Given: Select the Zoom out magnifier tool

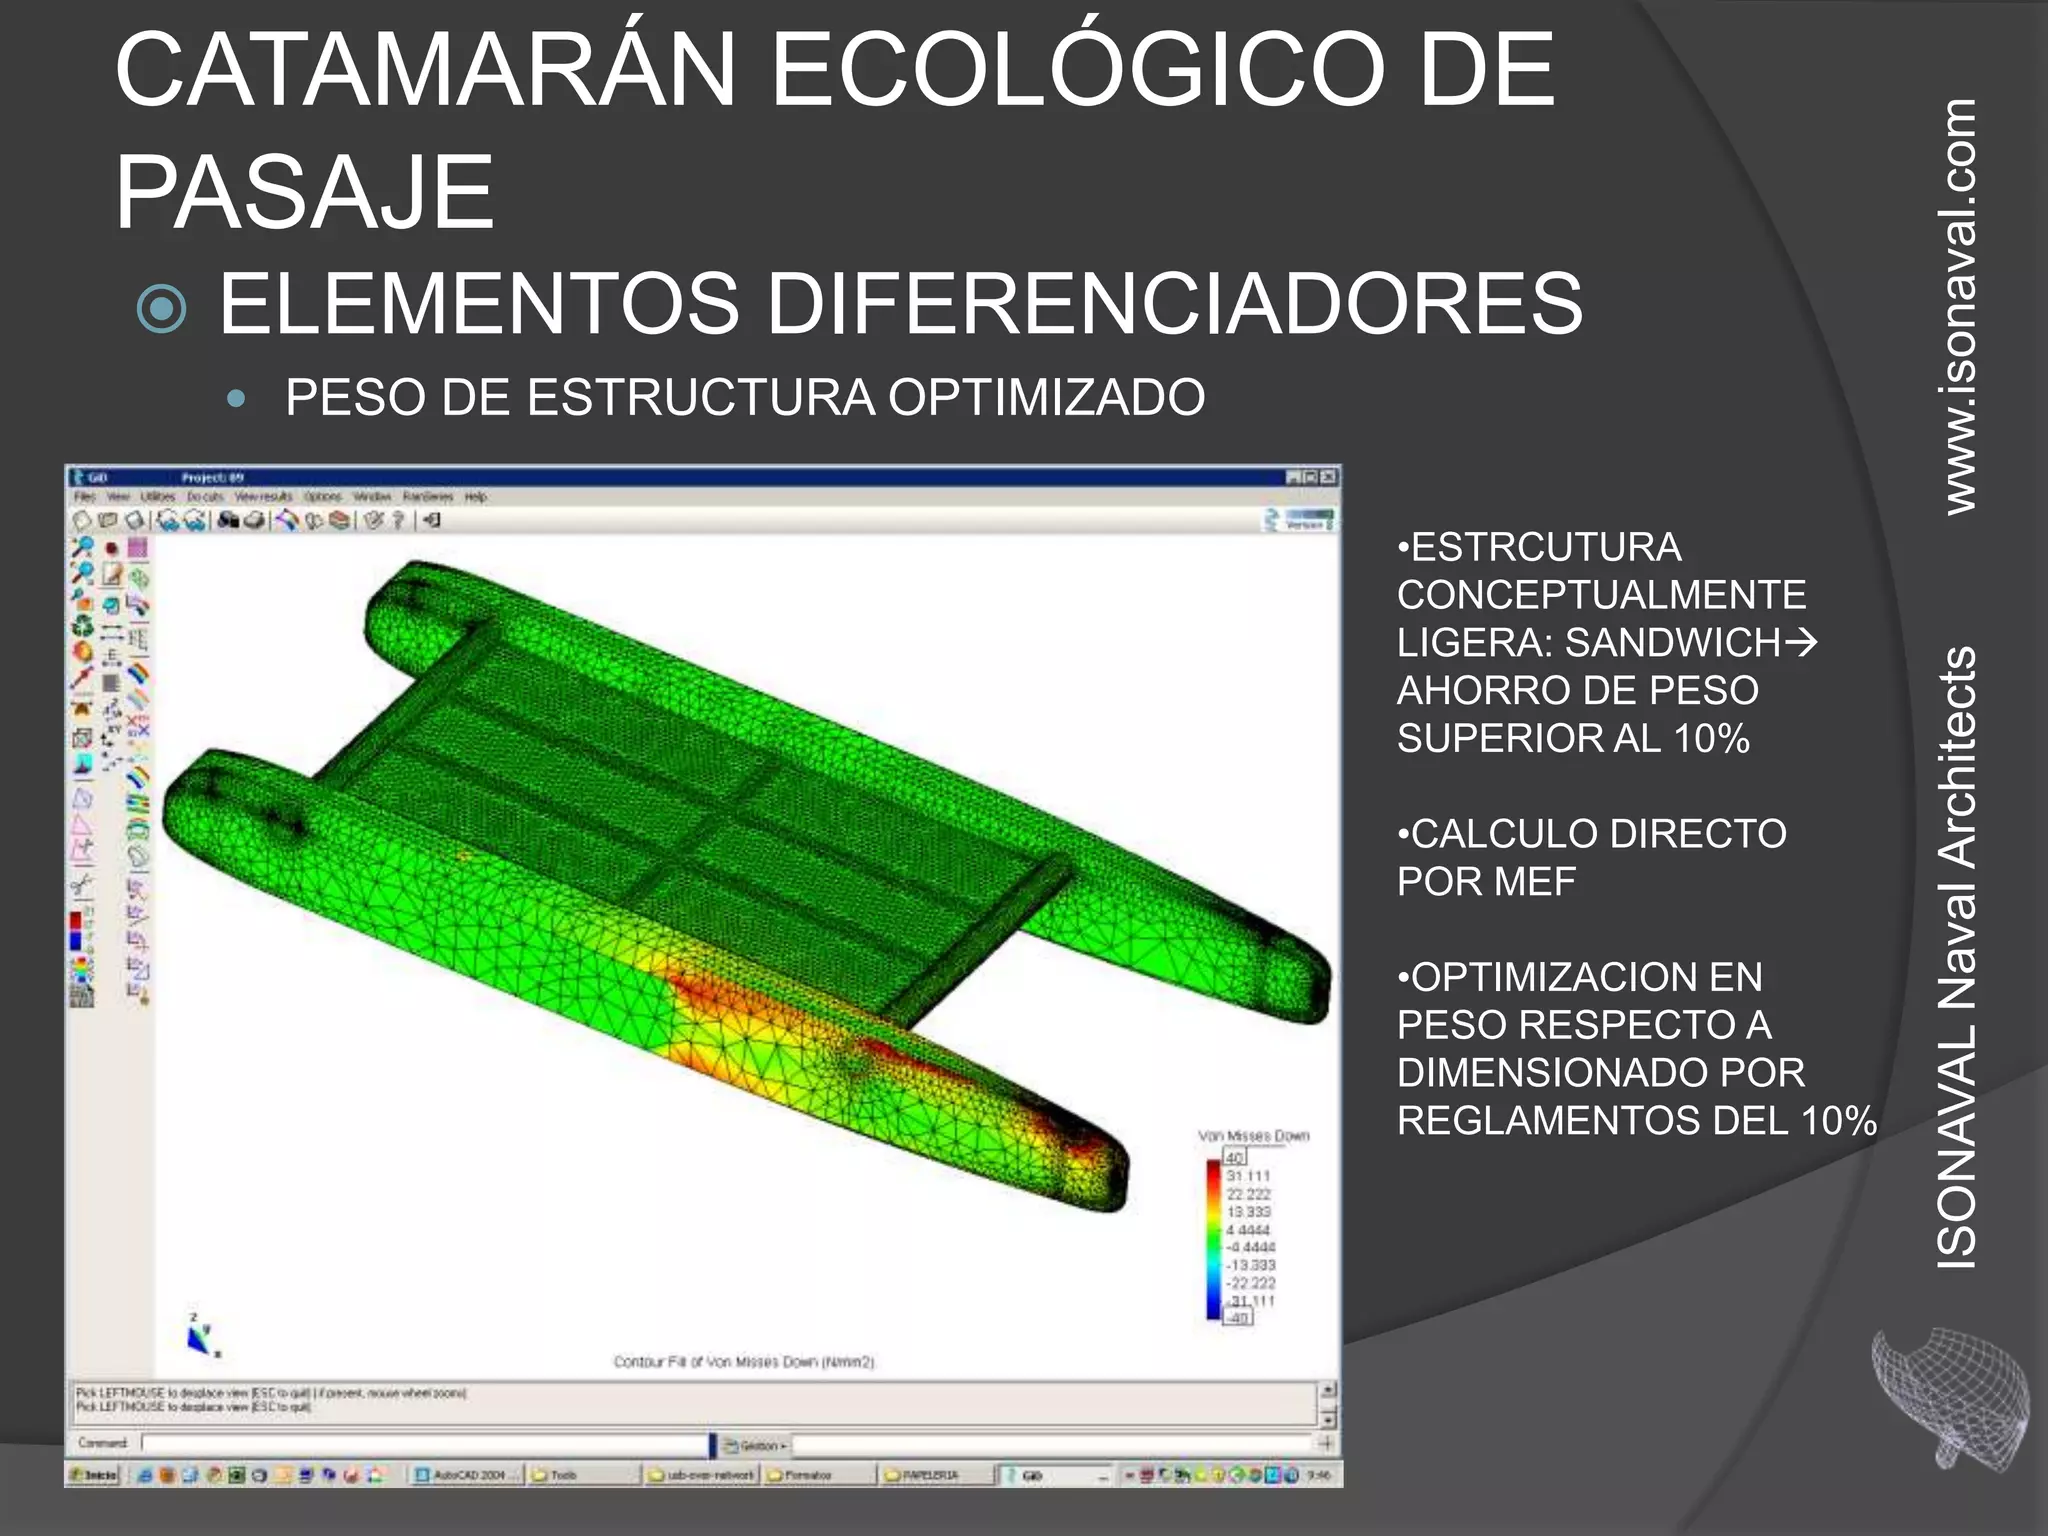Looking at the screenshot, I should (x=82, y=573).
